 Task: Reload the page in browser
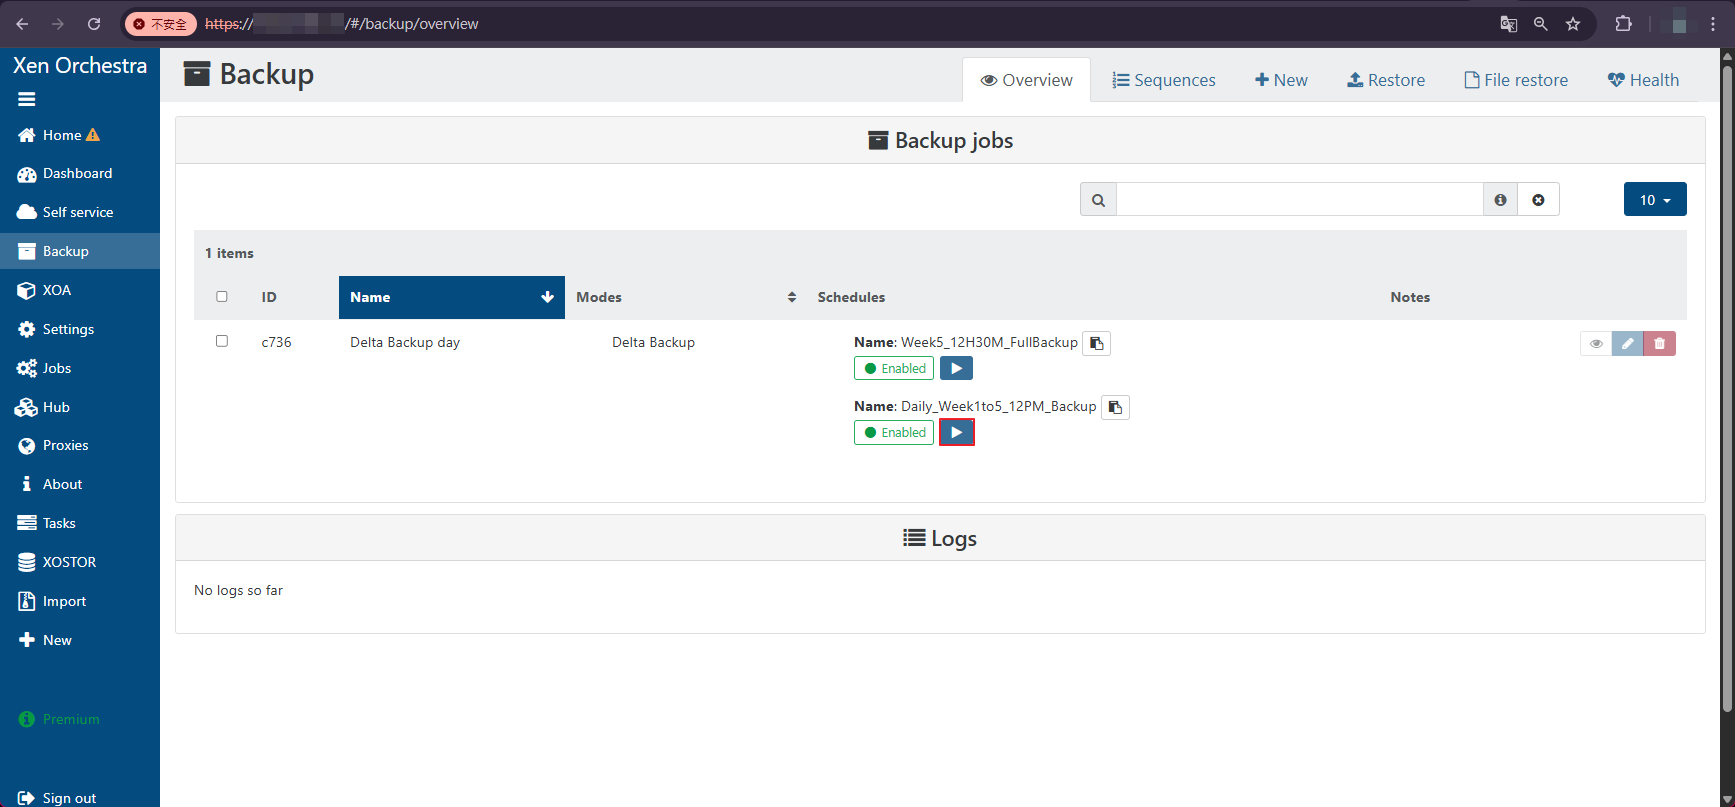94,24
